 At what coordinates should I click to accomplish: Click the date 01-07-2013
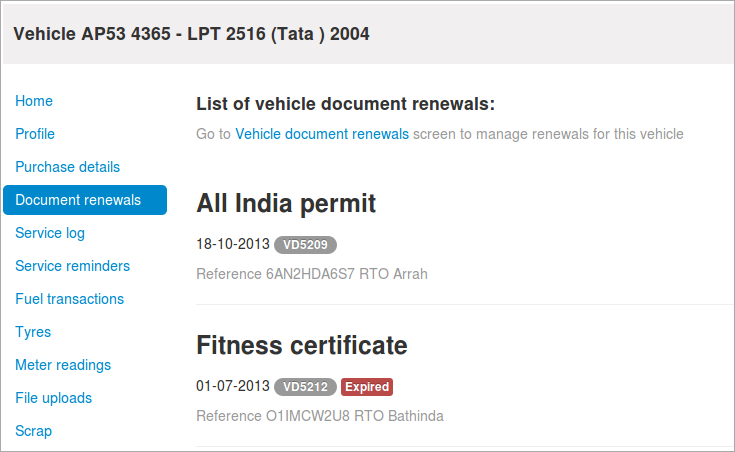(233, 386)
